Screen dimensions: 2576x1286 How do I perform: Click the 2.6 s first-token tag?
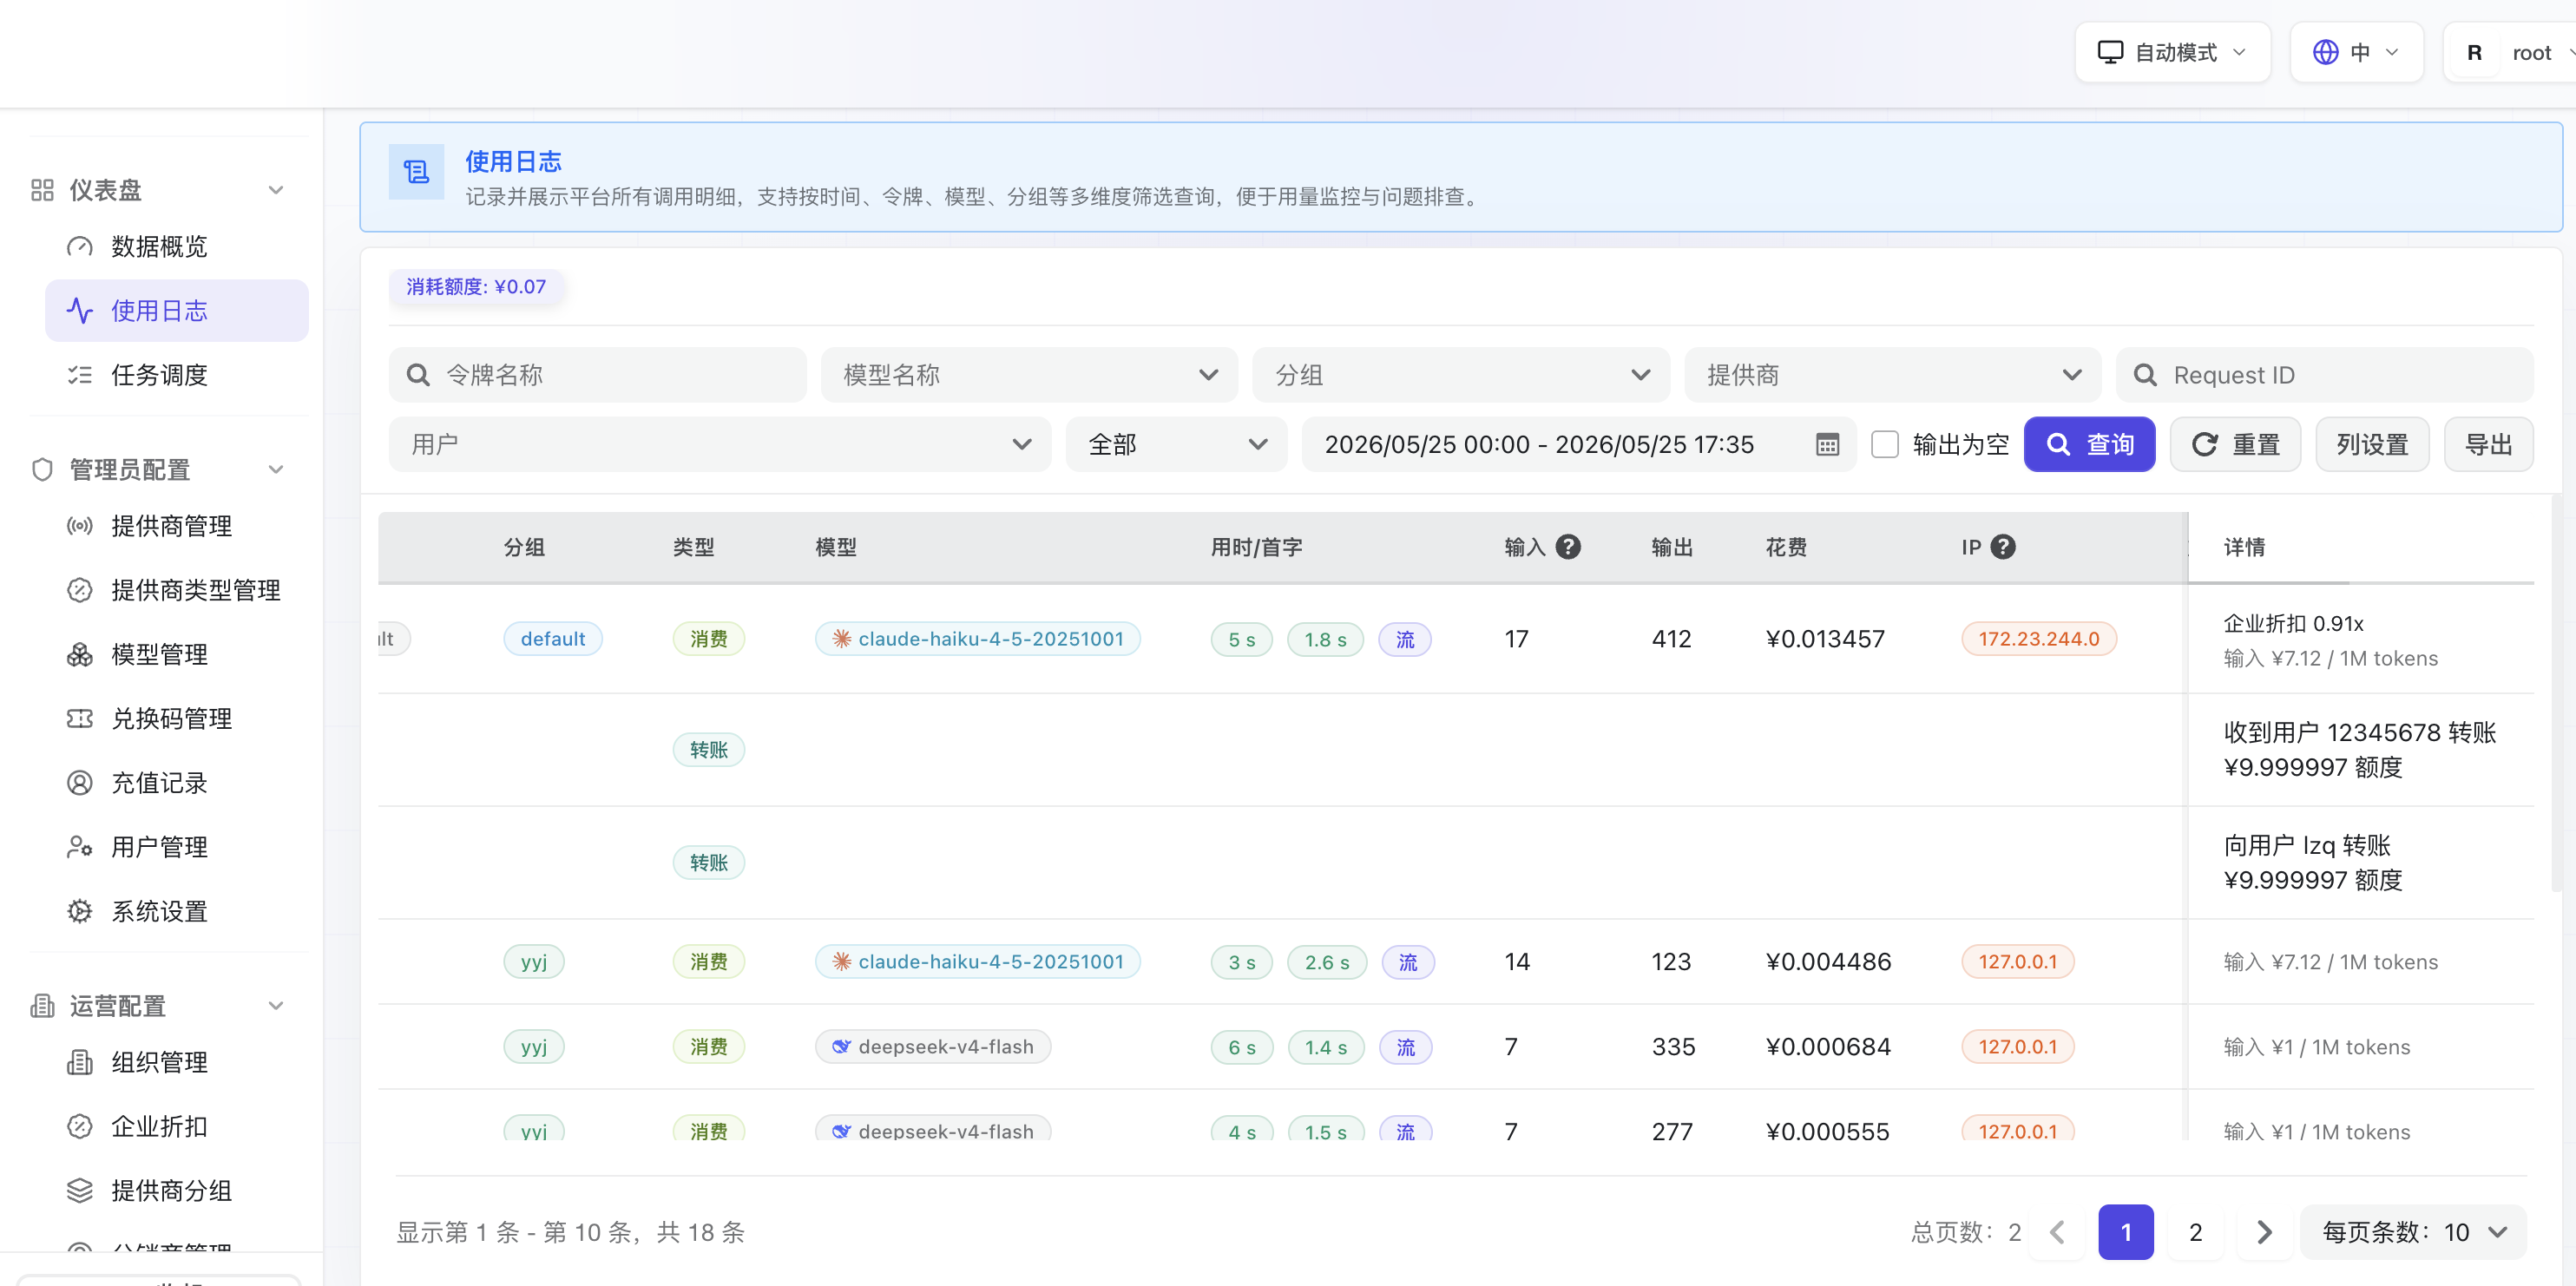pos(1327,962)
